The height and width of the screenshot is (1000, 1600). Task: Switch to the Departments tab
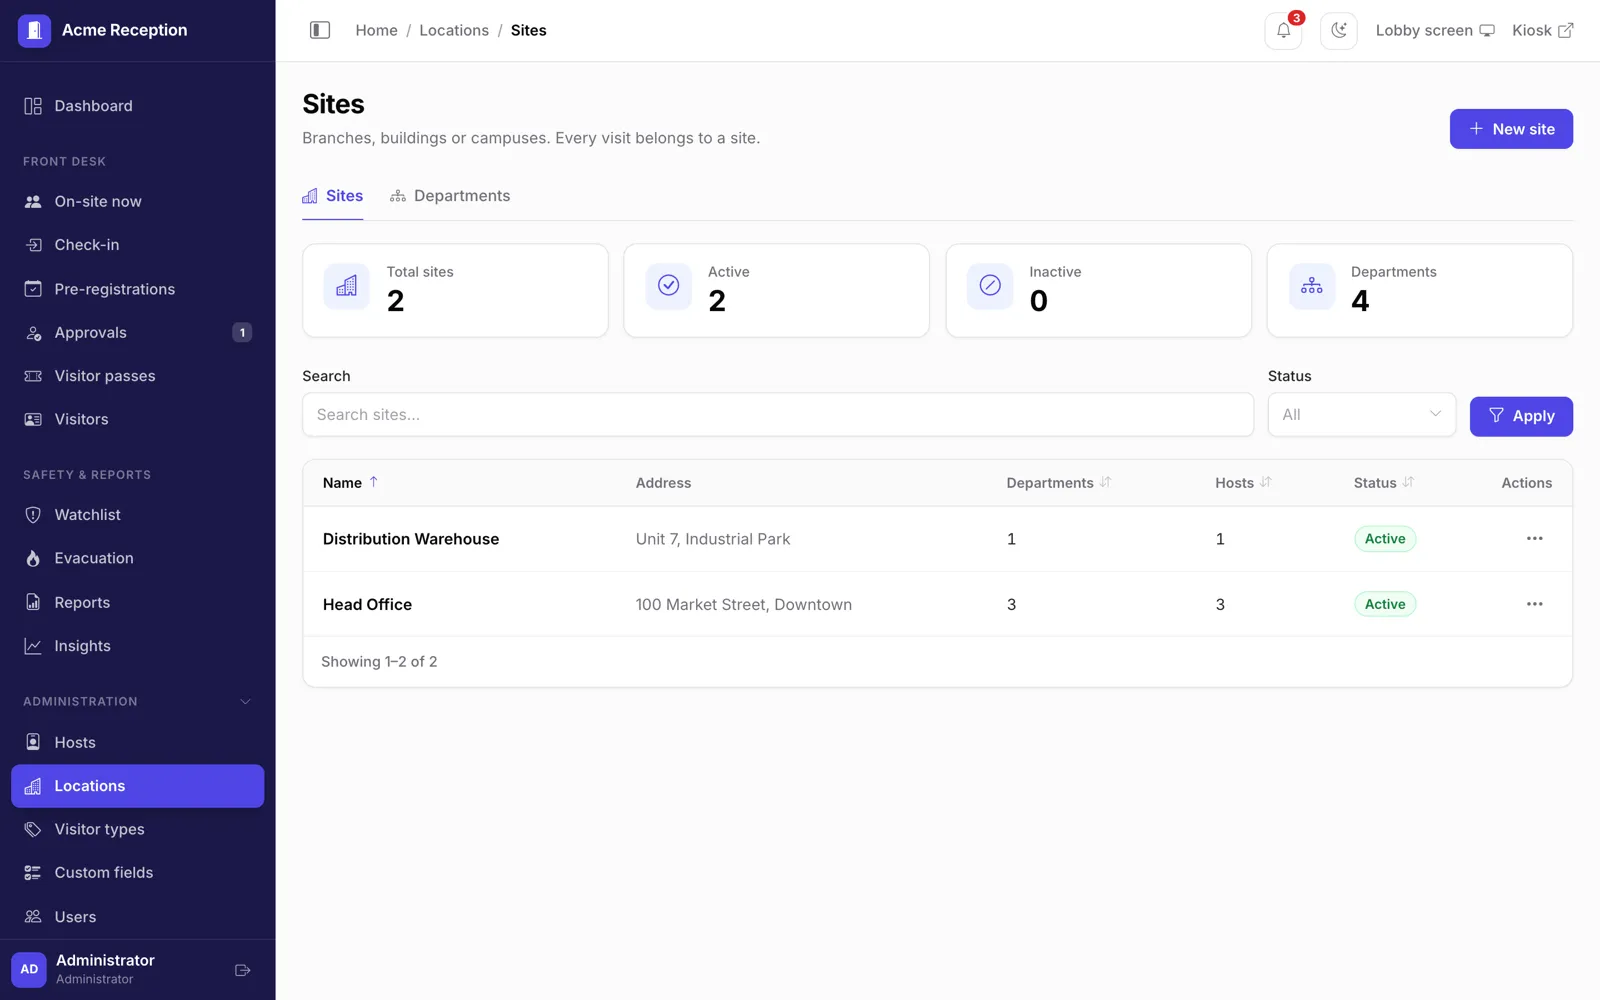point(450,196)
